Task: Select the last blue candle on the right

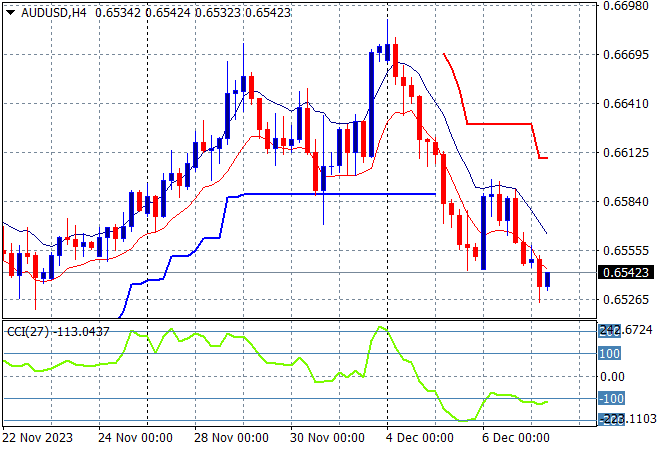Action: point(547,281)
